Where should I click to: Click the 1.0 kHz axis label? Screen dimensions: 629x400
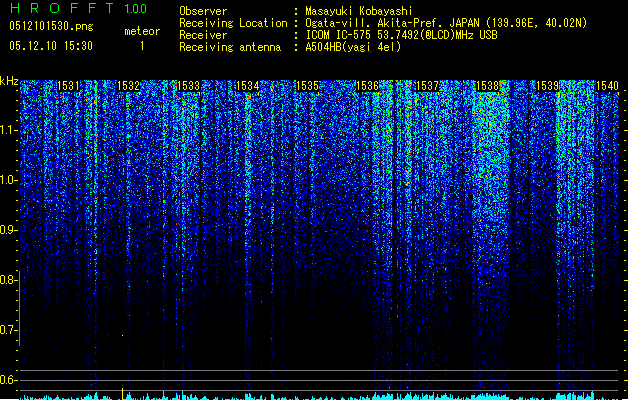(x=8, y=180)
